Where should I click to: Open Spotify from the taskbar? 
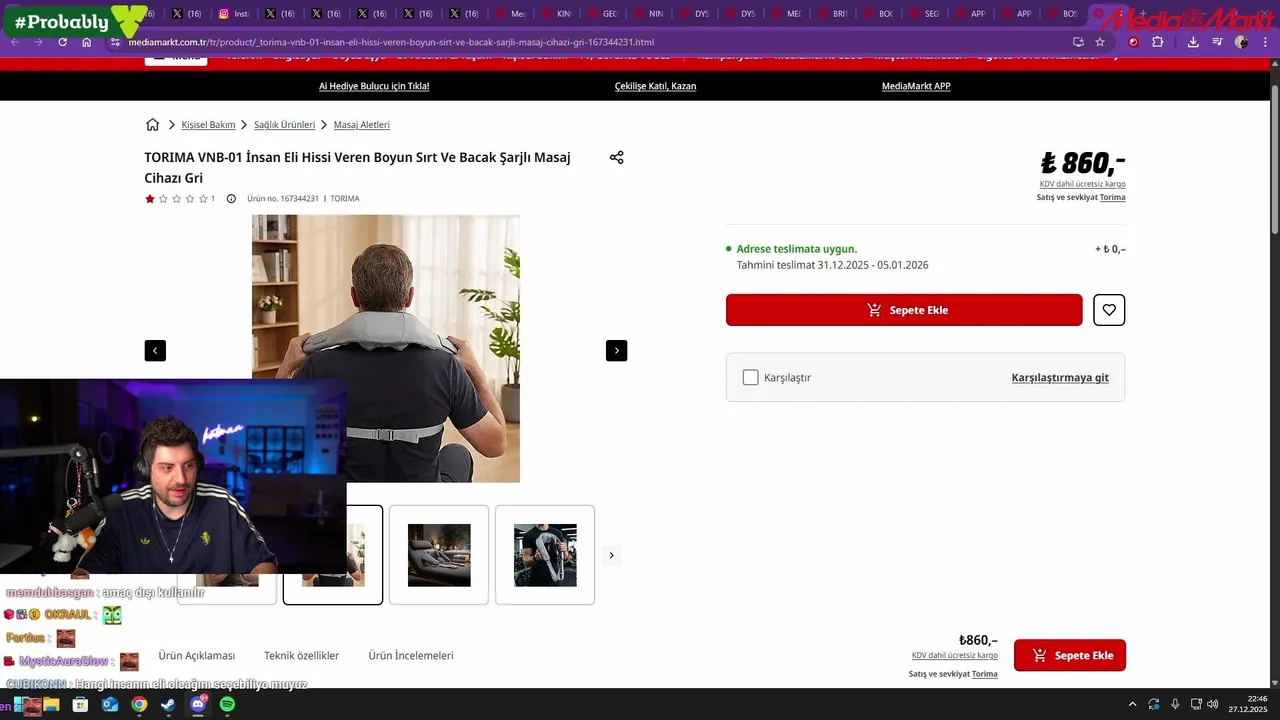click(x=227, y=705)
